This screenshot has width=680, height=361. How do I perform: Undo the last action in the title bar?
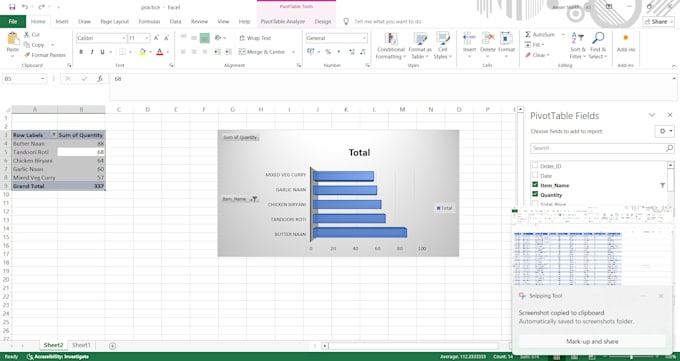25,7
